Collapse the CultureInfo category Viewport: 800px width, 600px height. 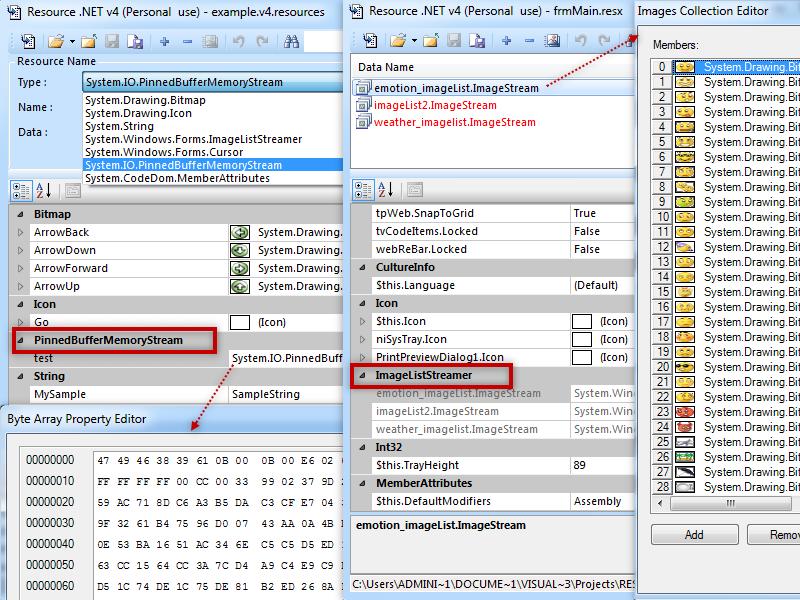362,267
